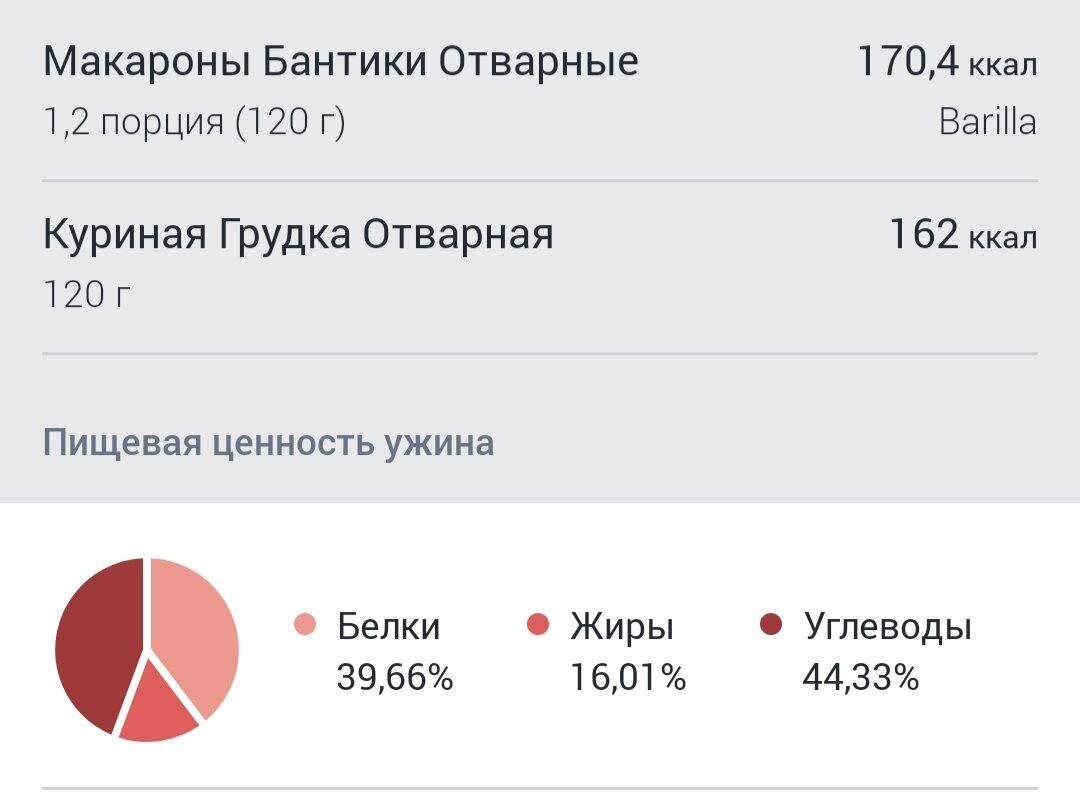The width and height of the screenshot is (1080, 807).
Task: Click the dark red Углеводы legend dot
Action: click(x=771, y=625)
